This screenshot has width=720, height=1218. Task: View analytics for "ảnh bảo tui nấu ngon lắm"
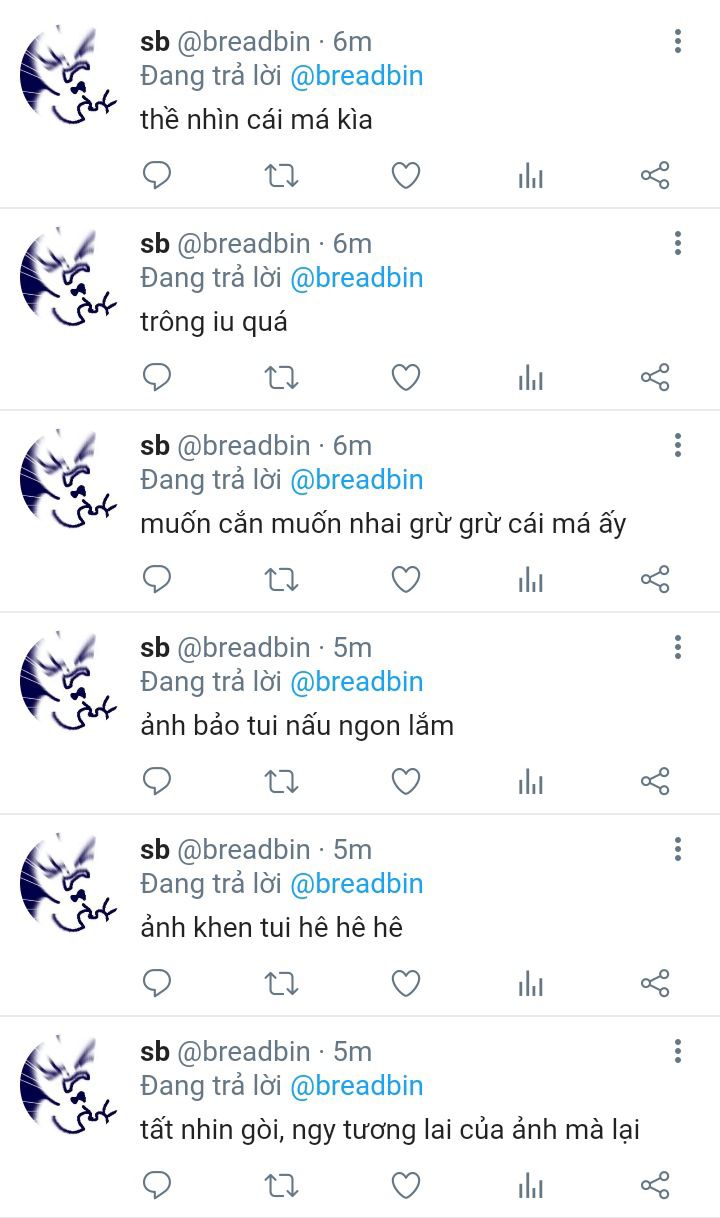click(531, 782)
